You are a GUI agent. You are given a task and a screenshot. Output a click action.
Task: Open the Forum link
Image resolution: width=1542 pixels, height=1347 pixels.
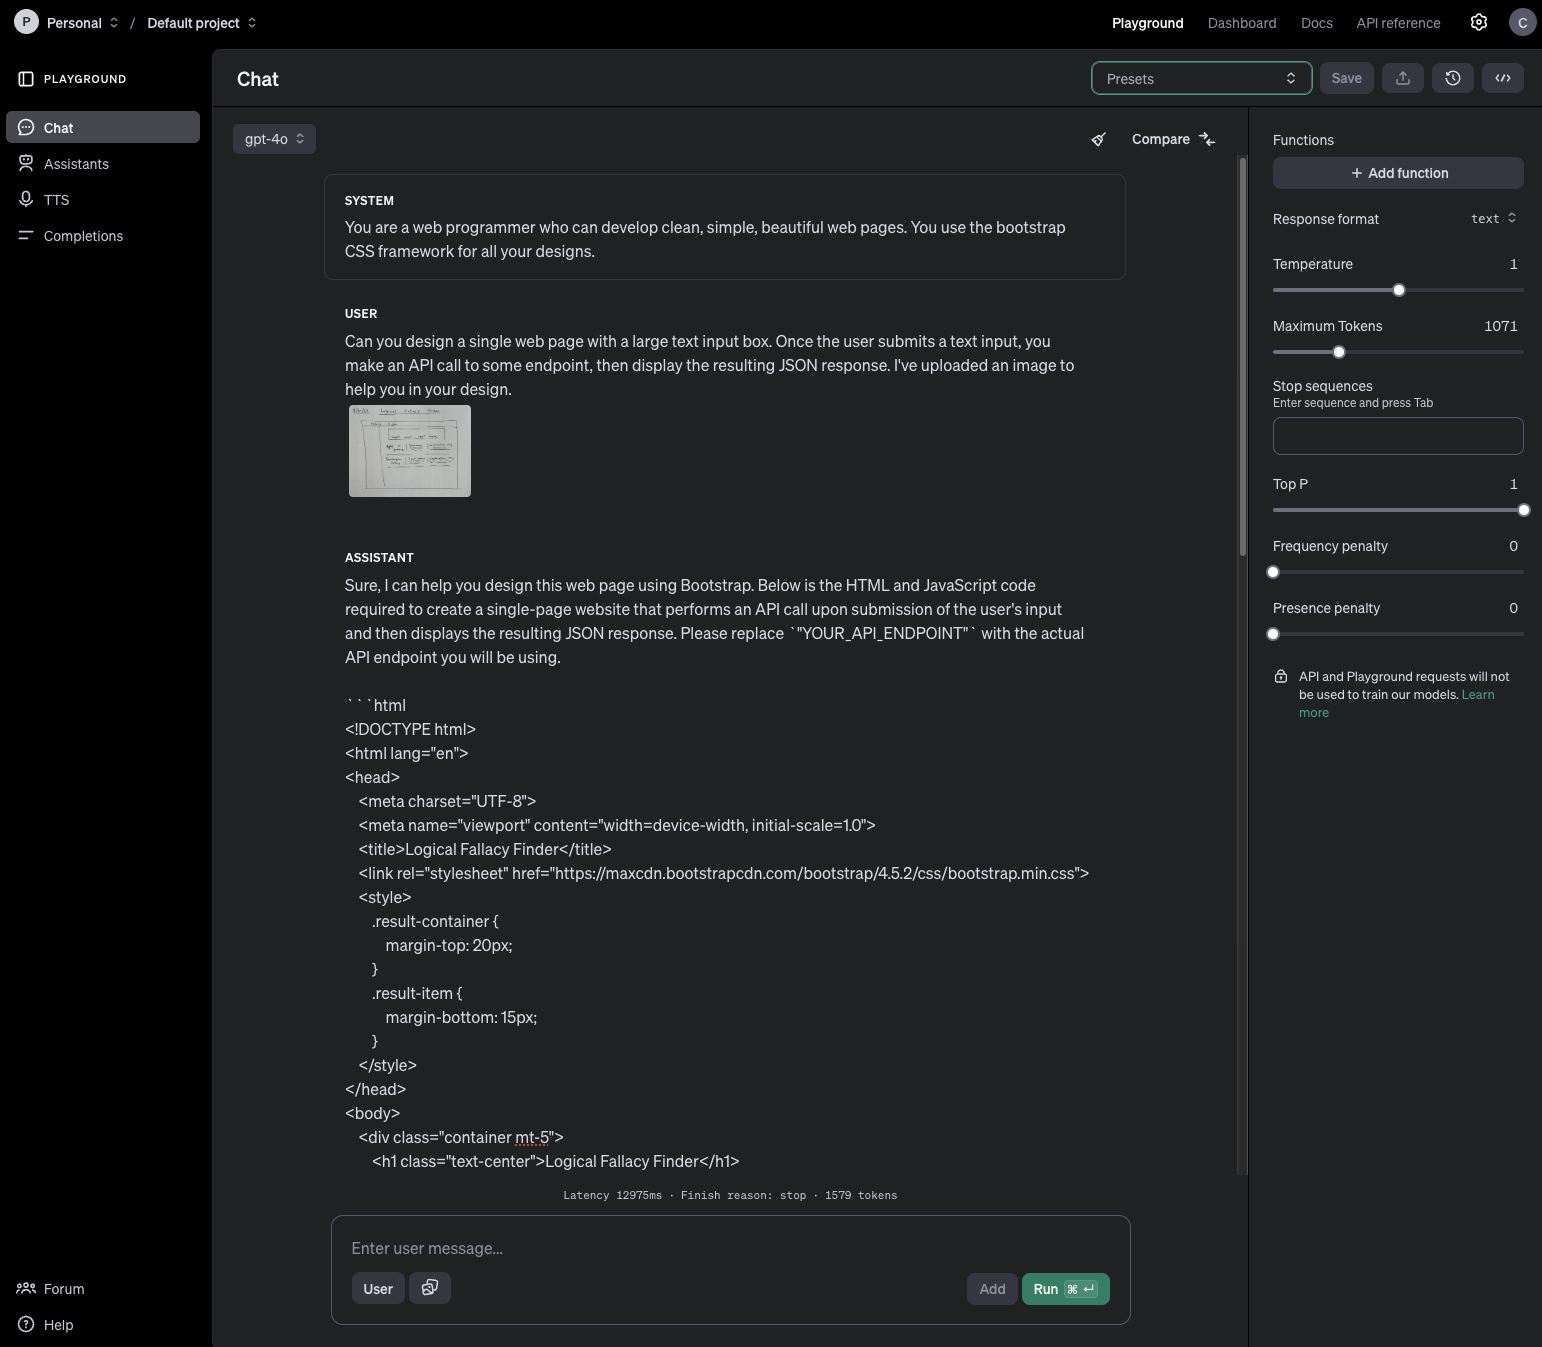pos(64,1288)
